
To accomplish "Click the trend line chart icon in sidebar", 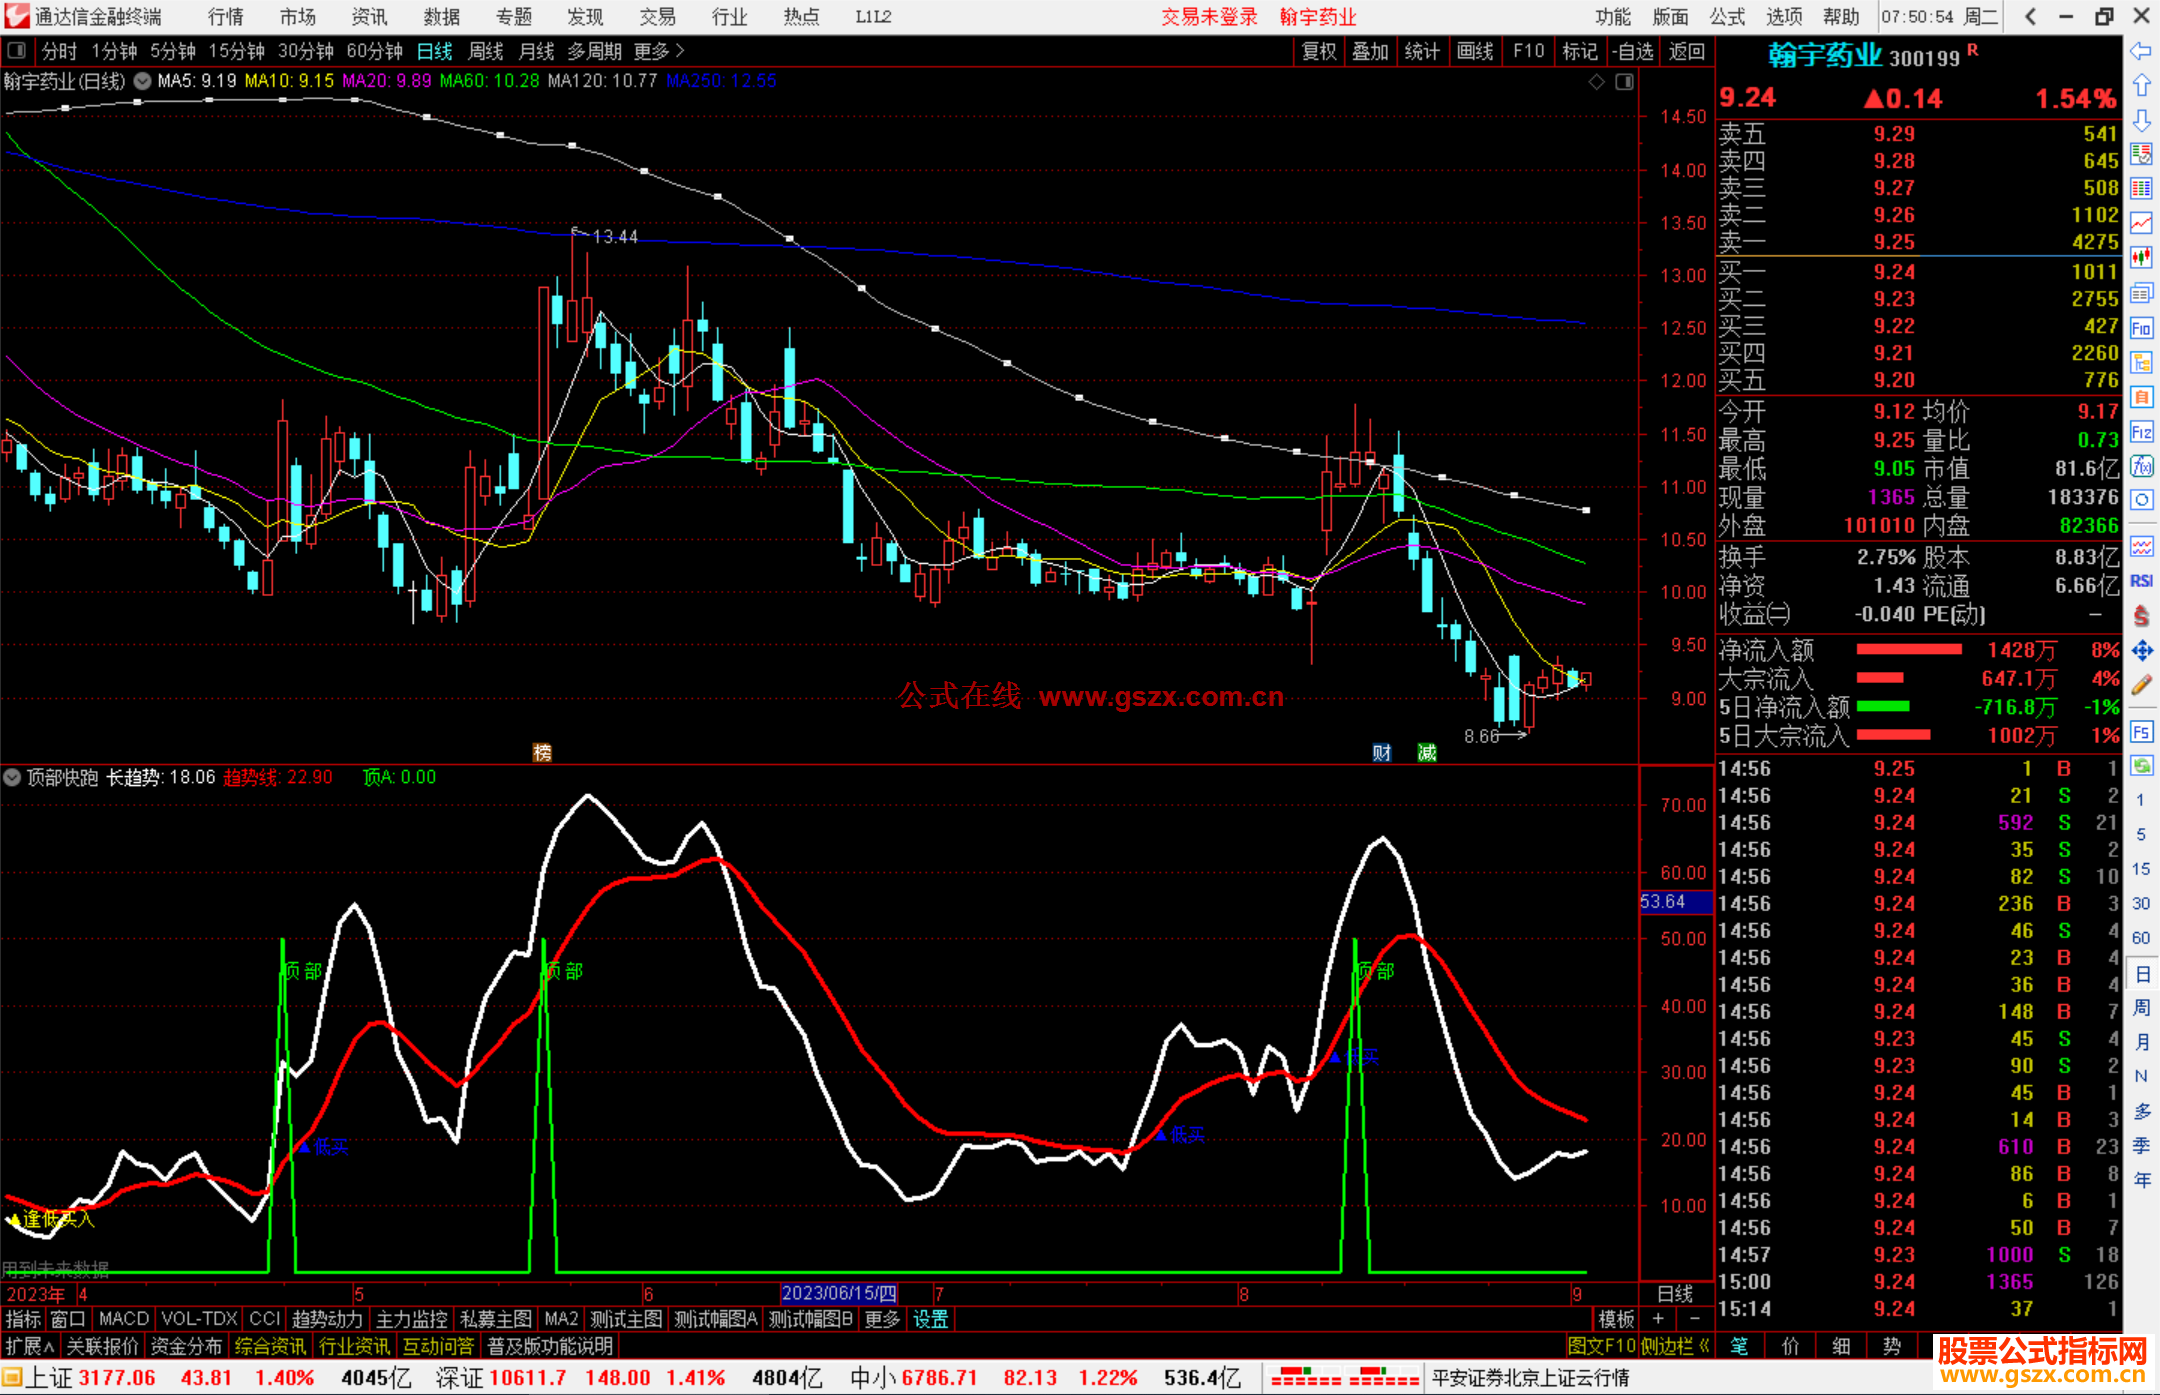I will (x=2141, y=223).
